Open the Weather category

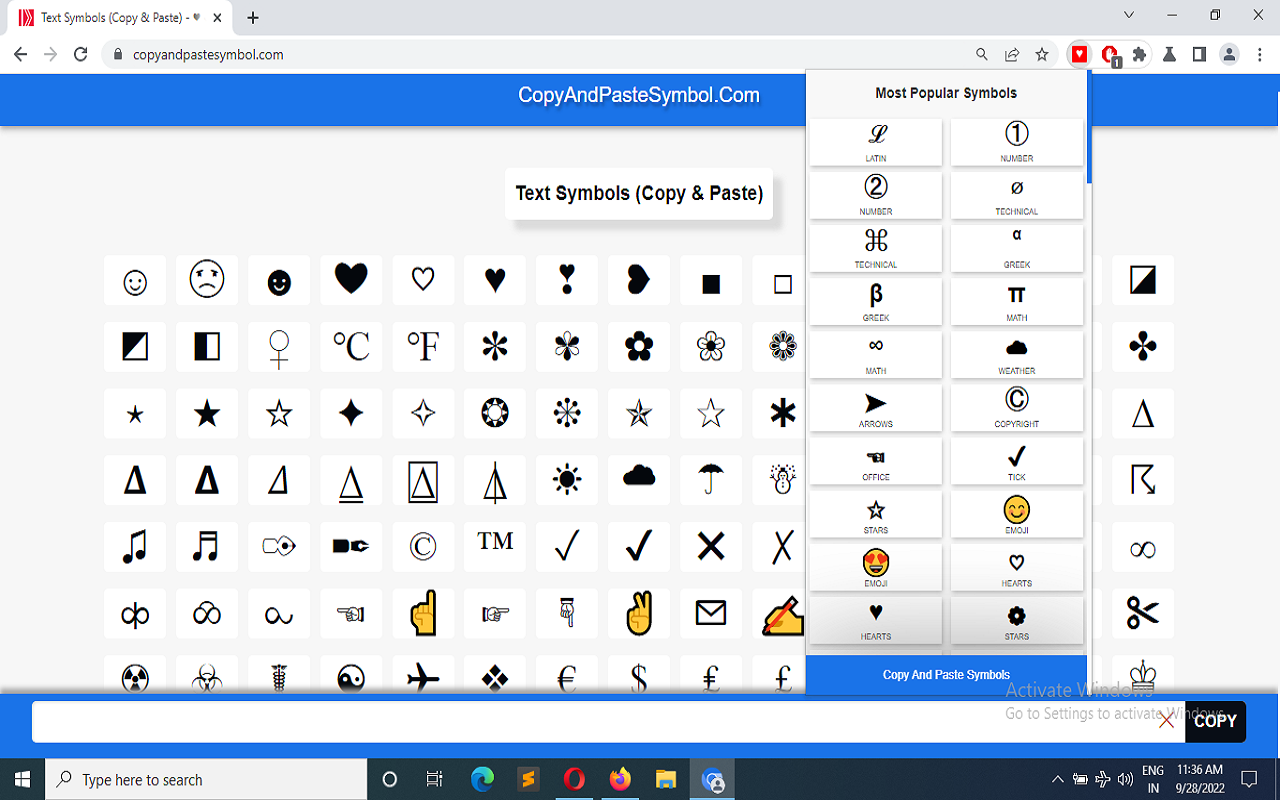tap(1017, 354)
